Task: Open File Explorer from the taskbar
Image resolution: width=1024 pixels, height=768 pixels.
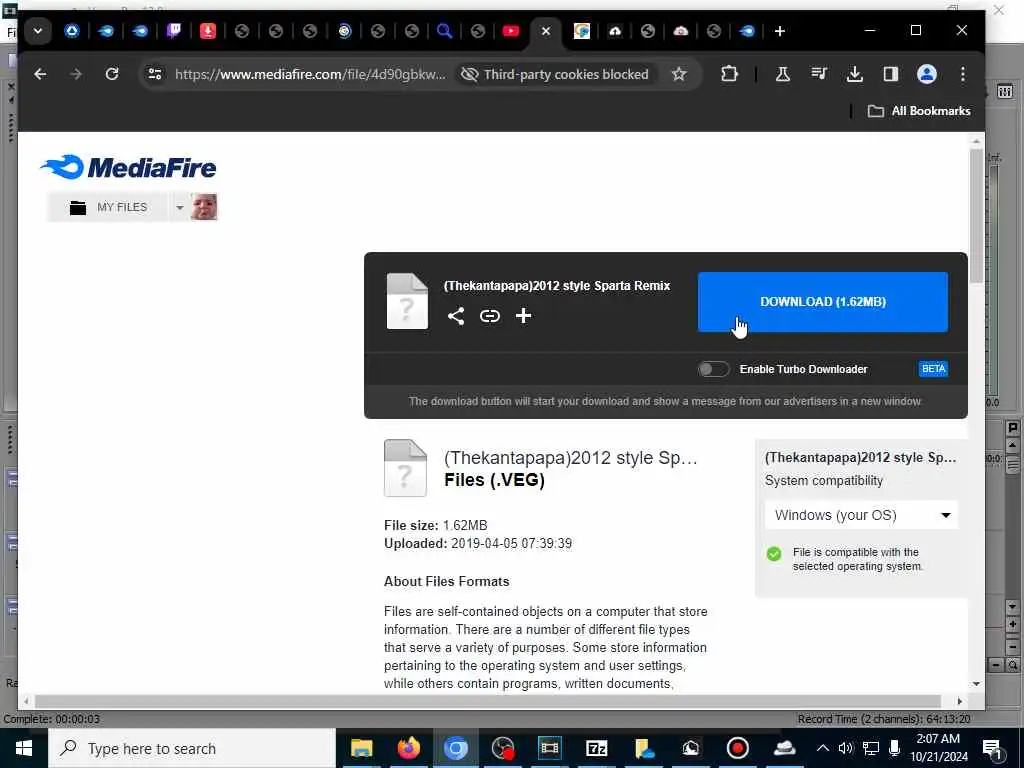Action: [x=361, y=748]
